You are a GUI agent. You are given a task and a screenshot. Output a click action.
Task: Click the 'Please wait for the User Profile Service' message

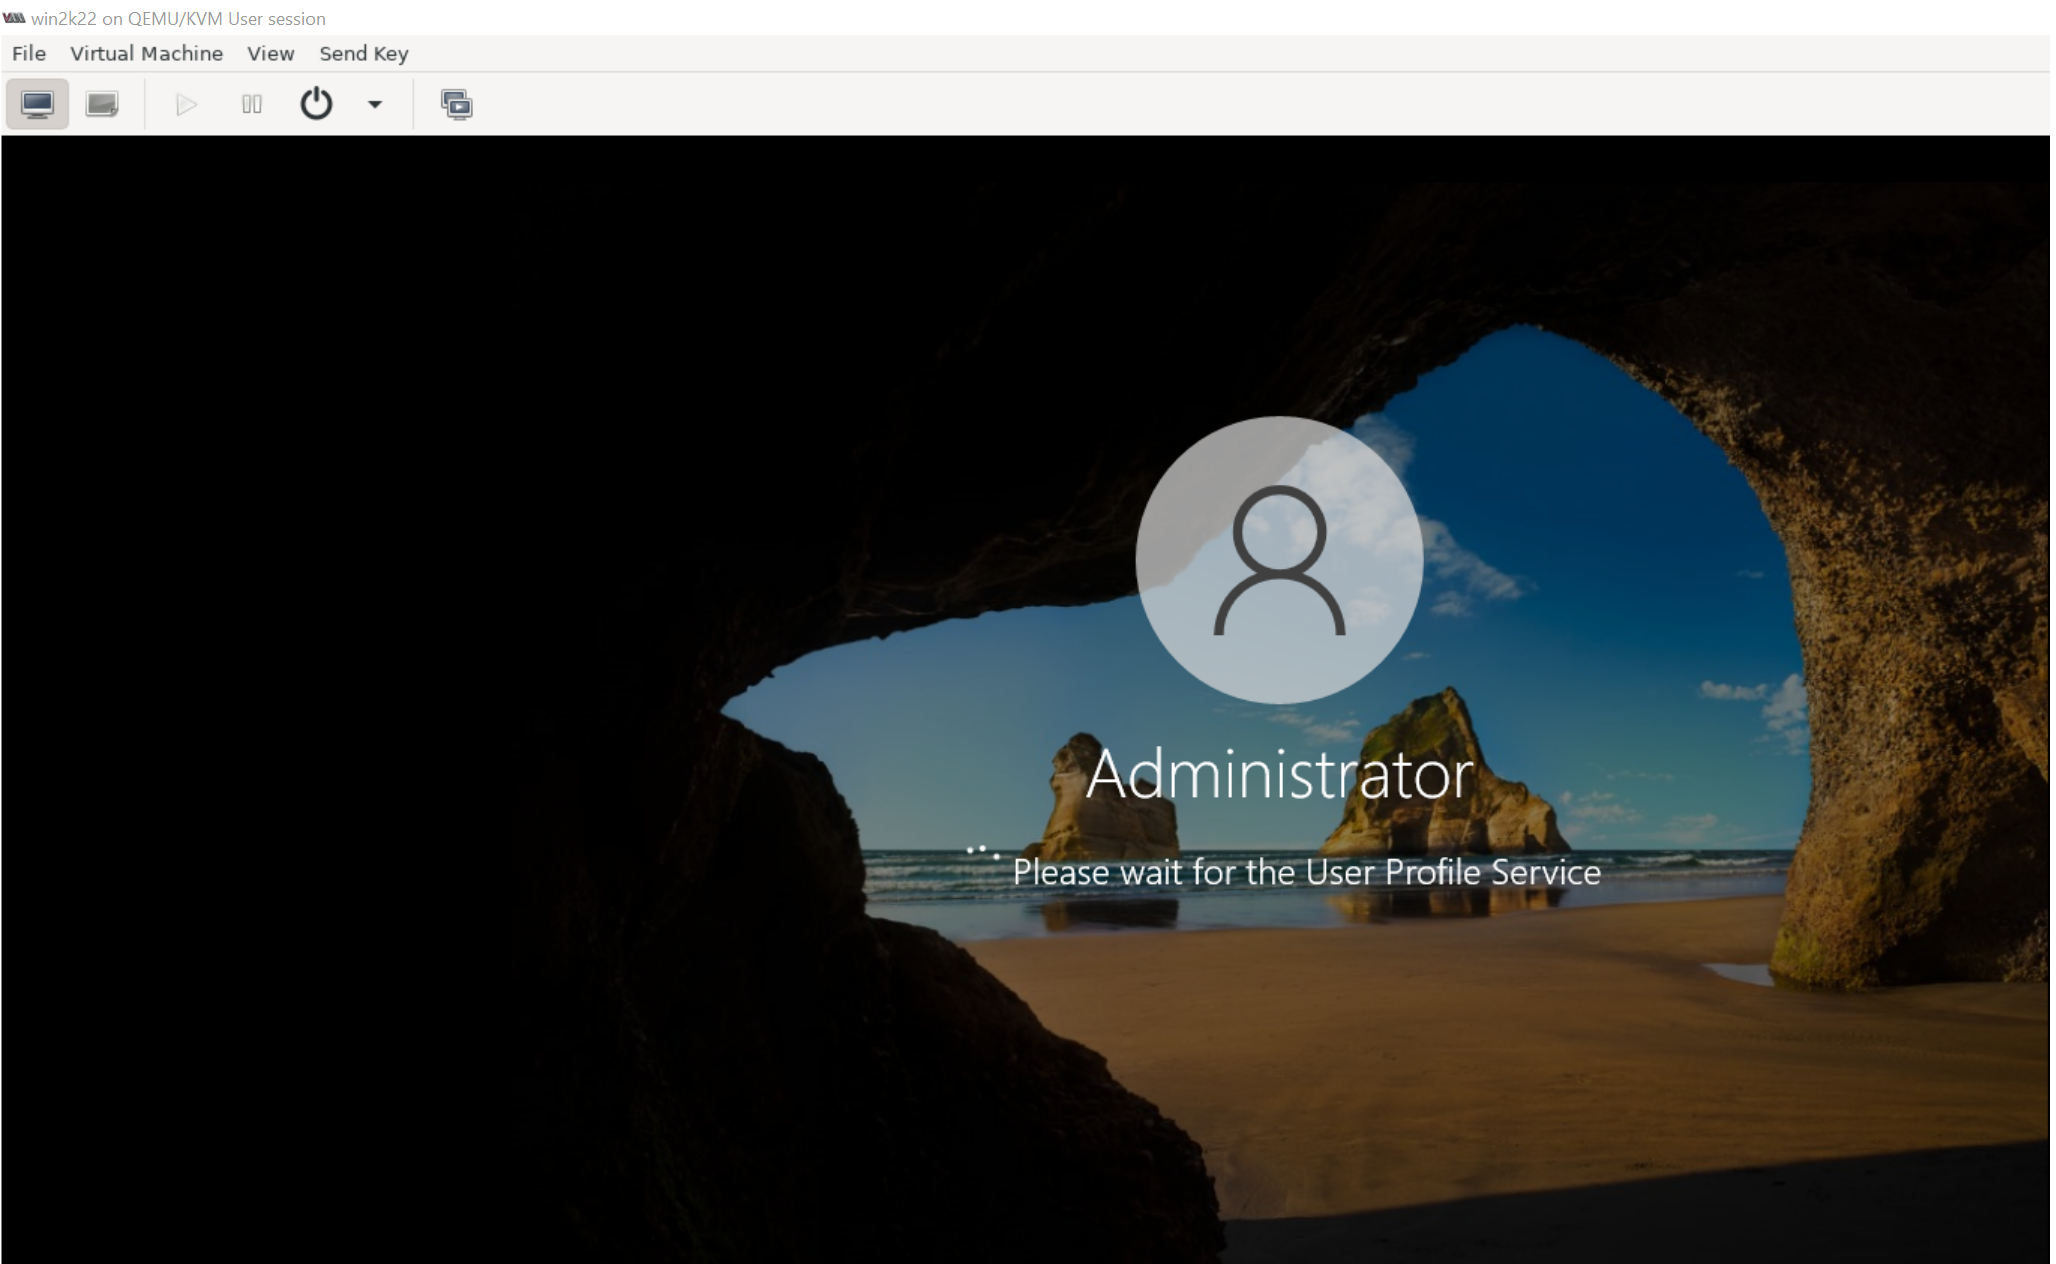(1306, 872)
